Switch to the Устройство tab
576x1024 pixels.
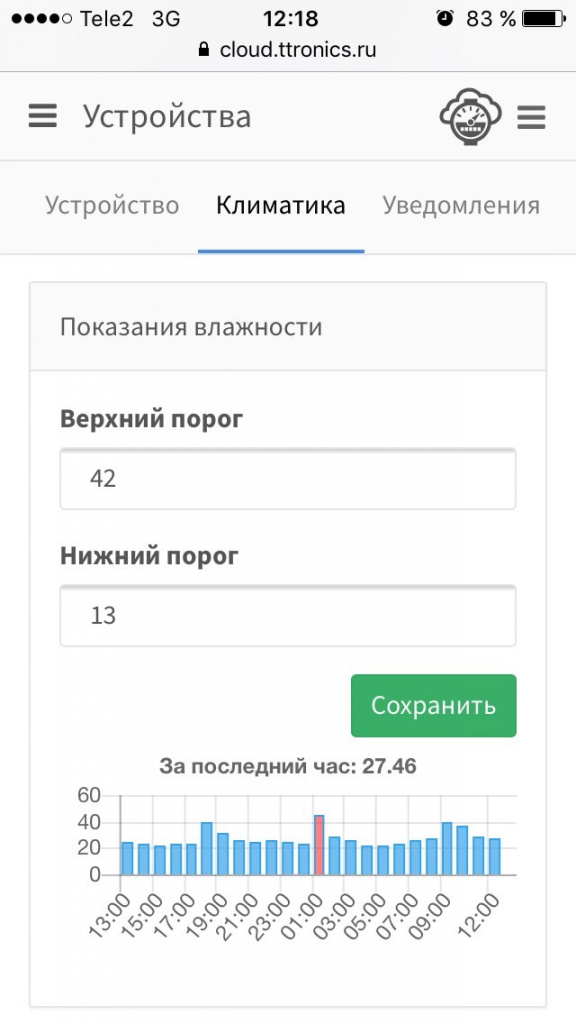click(x=112, y=205)
